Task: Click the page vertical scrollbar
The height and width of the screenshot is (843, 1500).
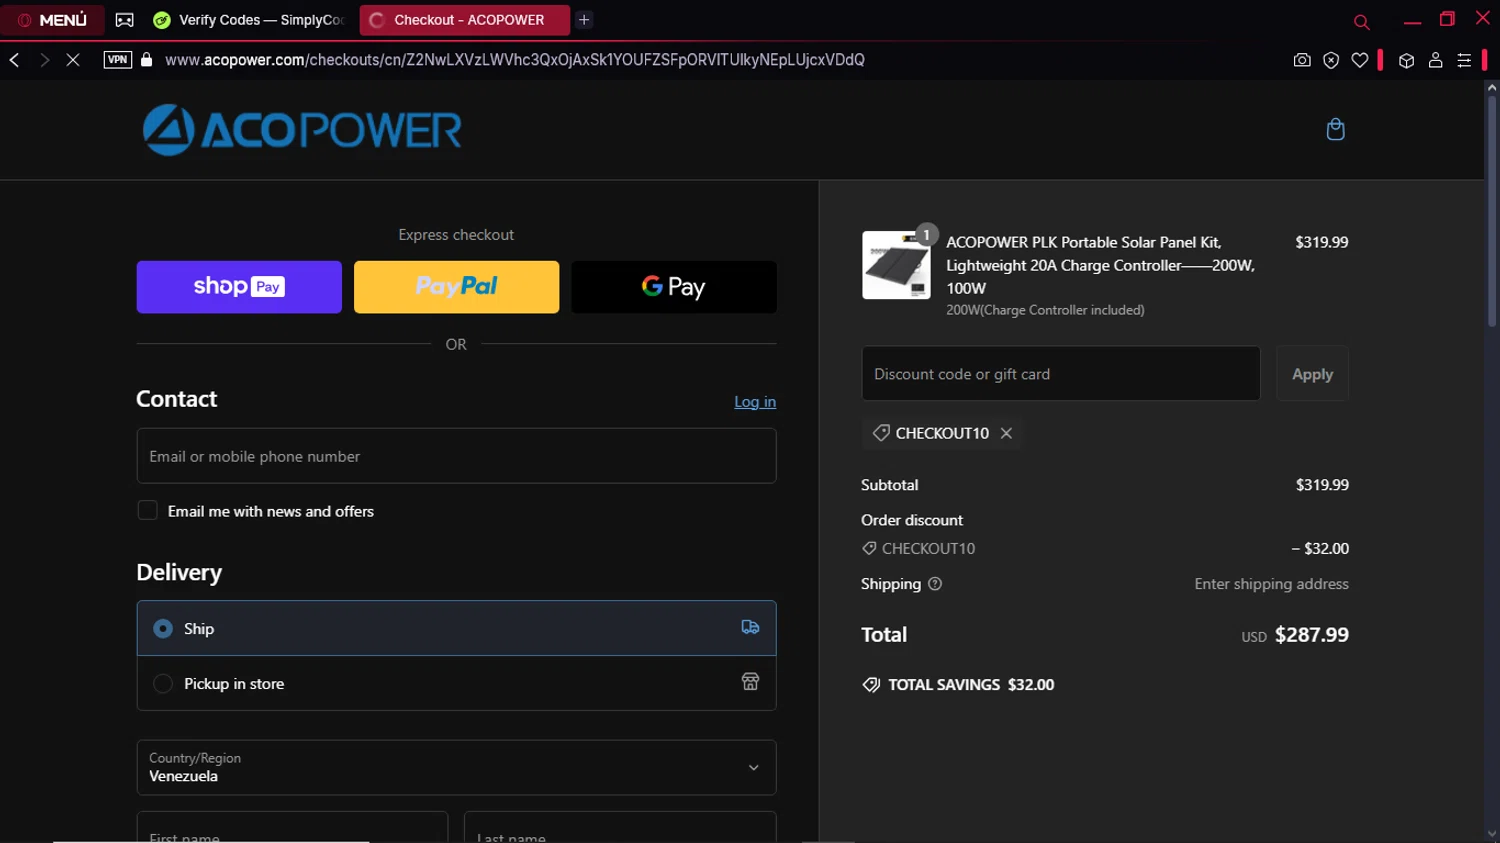Action: [1491, 212]
